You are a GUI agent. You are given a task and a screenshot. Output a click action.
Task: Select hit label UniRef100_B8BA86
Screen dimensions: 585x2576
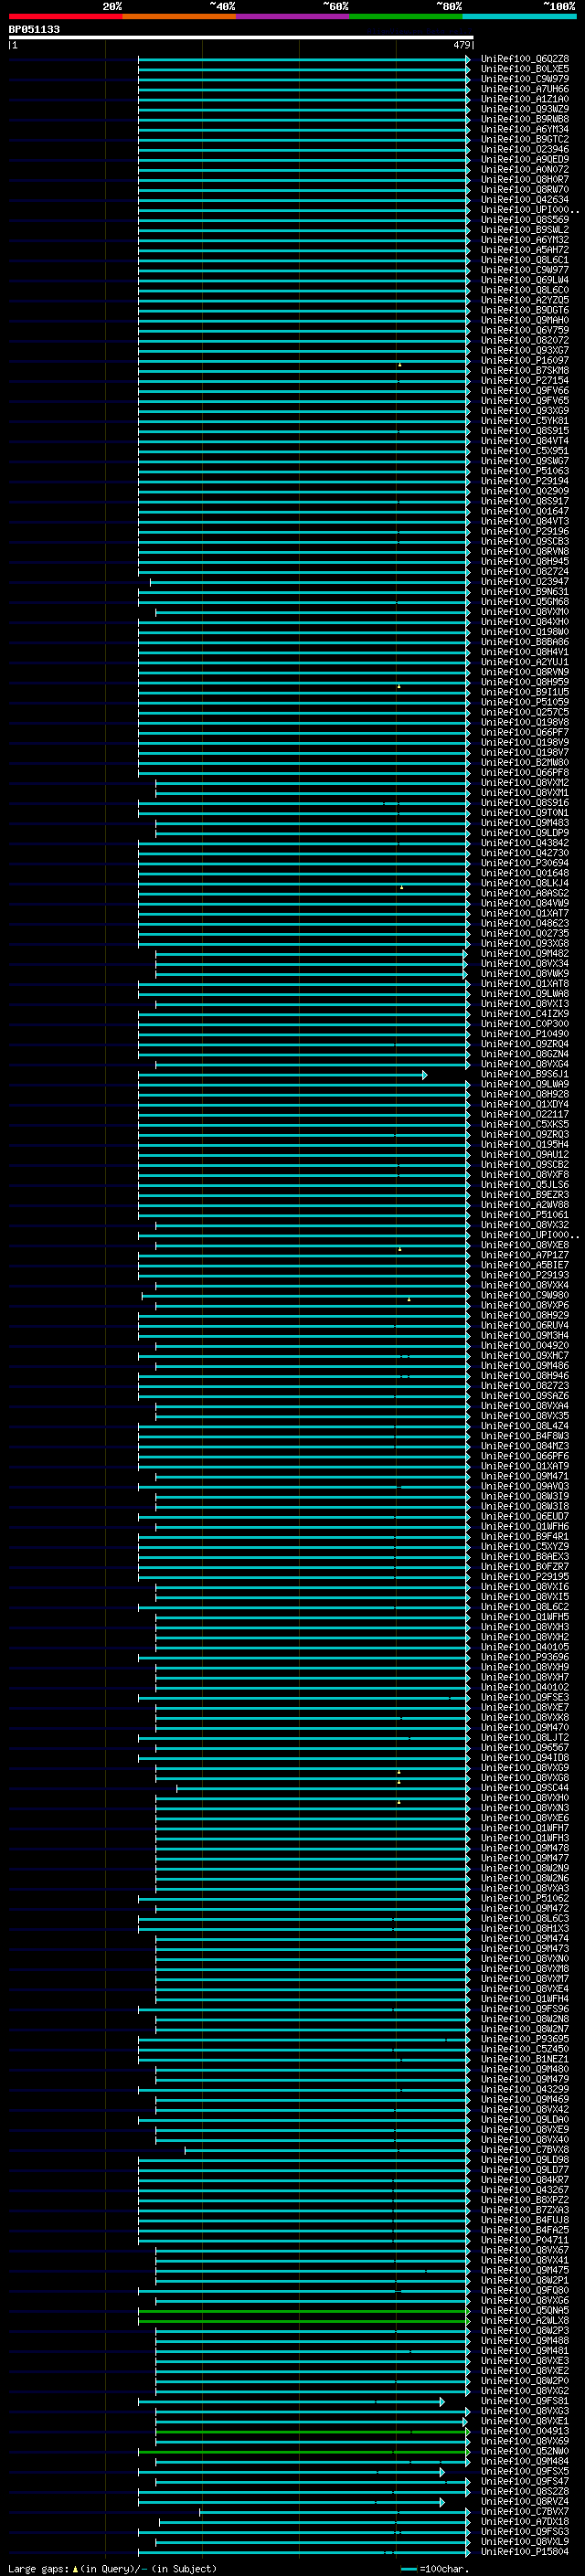pyautogui.click(x=525, y=642)
